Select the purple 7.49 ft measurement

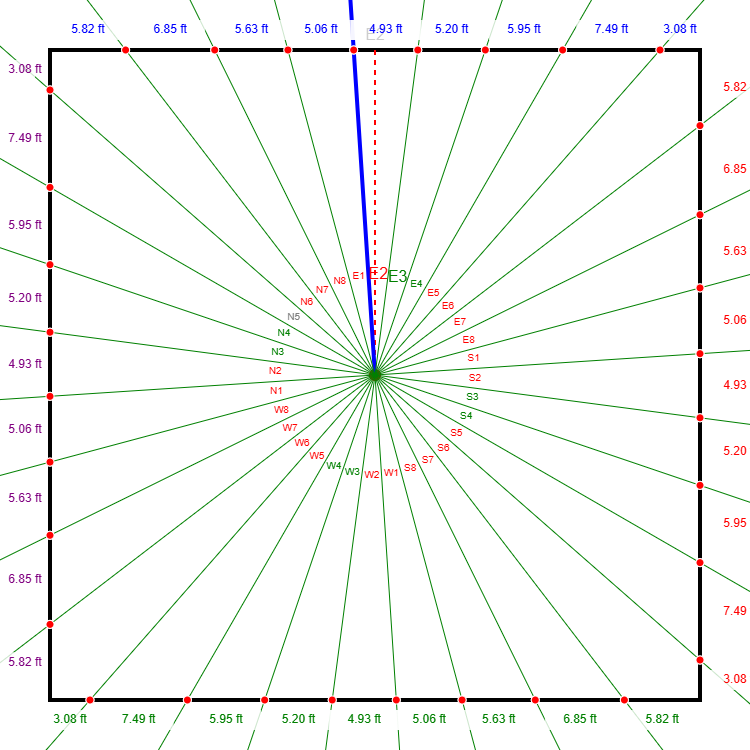pos(25,138)
